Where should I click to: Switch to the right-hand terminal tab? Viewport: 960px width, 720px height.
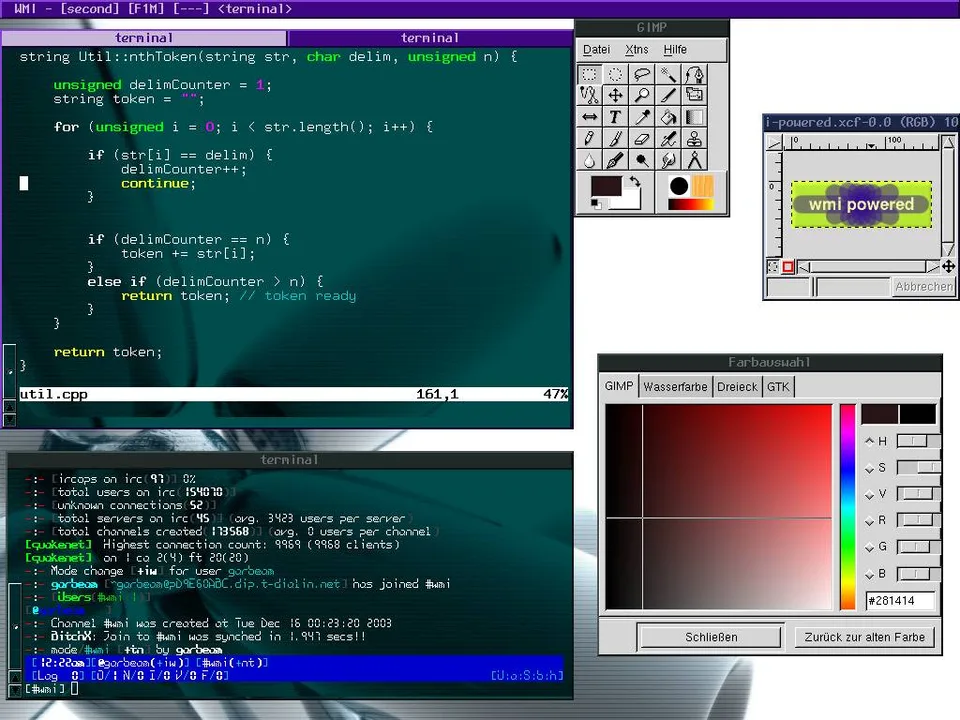[x=430, y=38]
